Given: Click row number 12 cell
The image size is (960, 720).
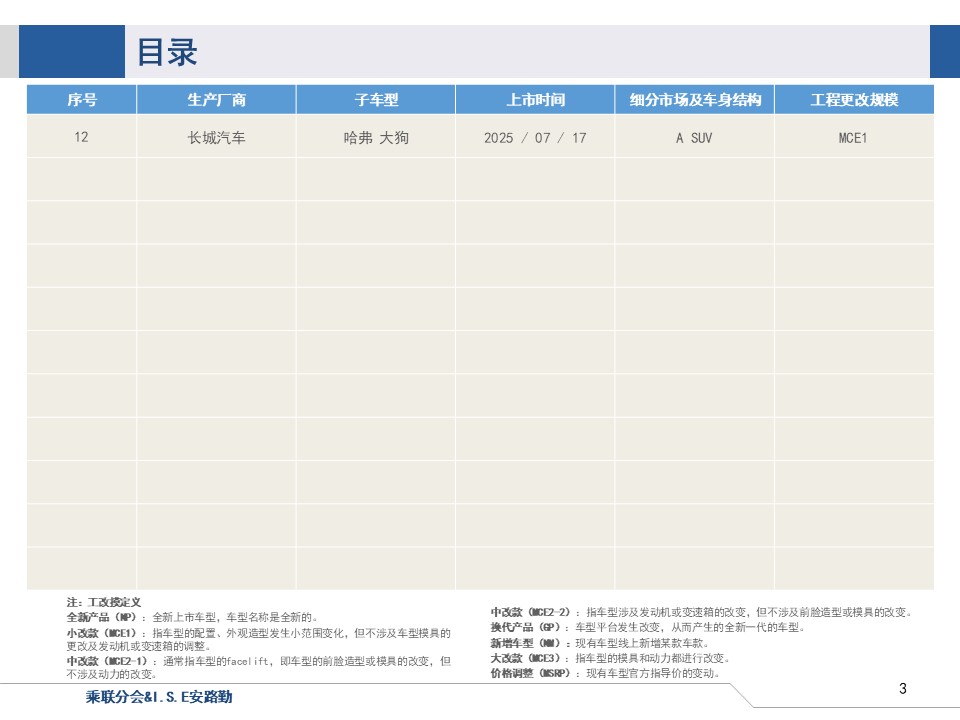Looking at the screenshot, I should click(x=81, y=137).
